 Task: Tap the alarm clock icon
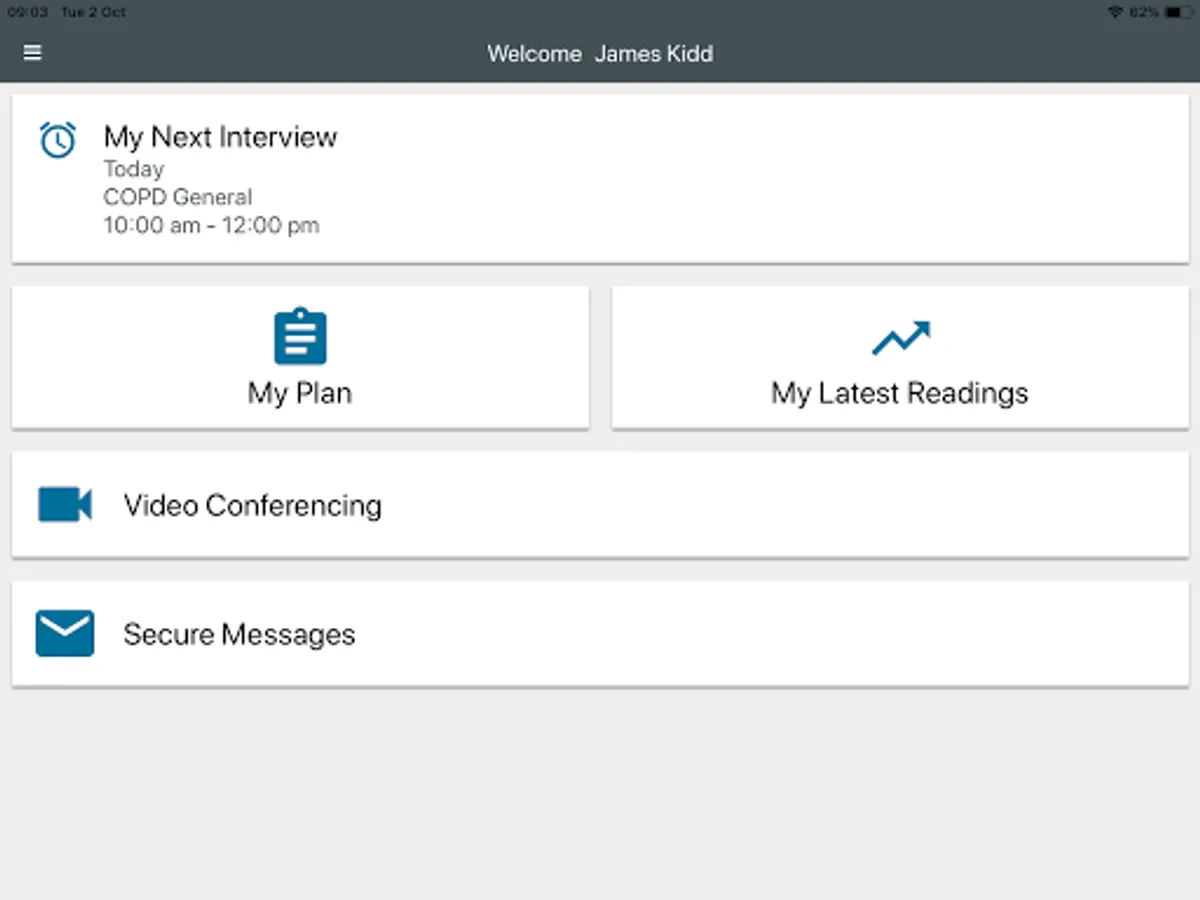click(58, 140)
